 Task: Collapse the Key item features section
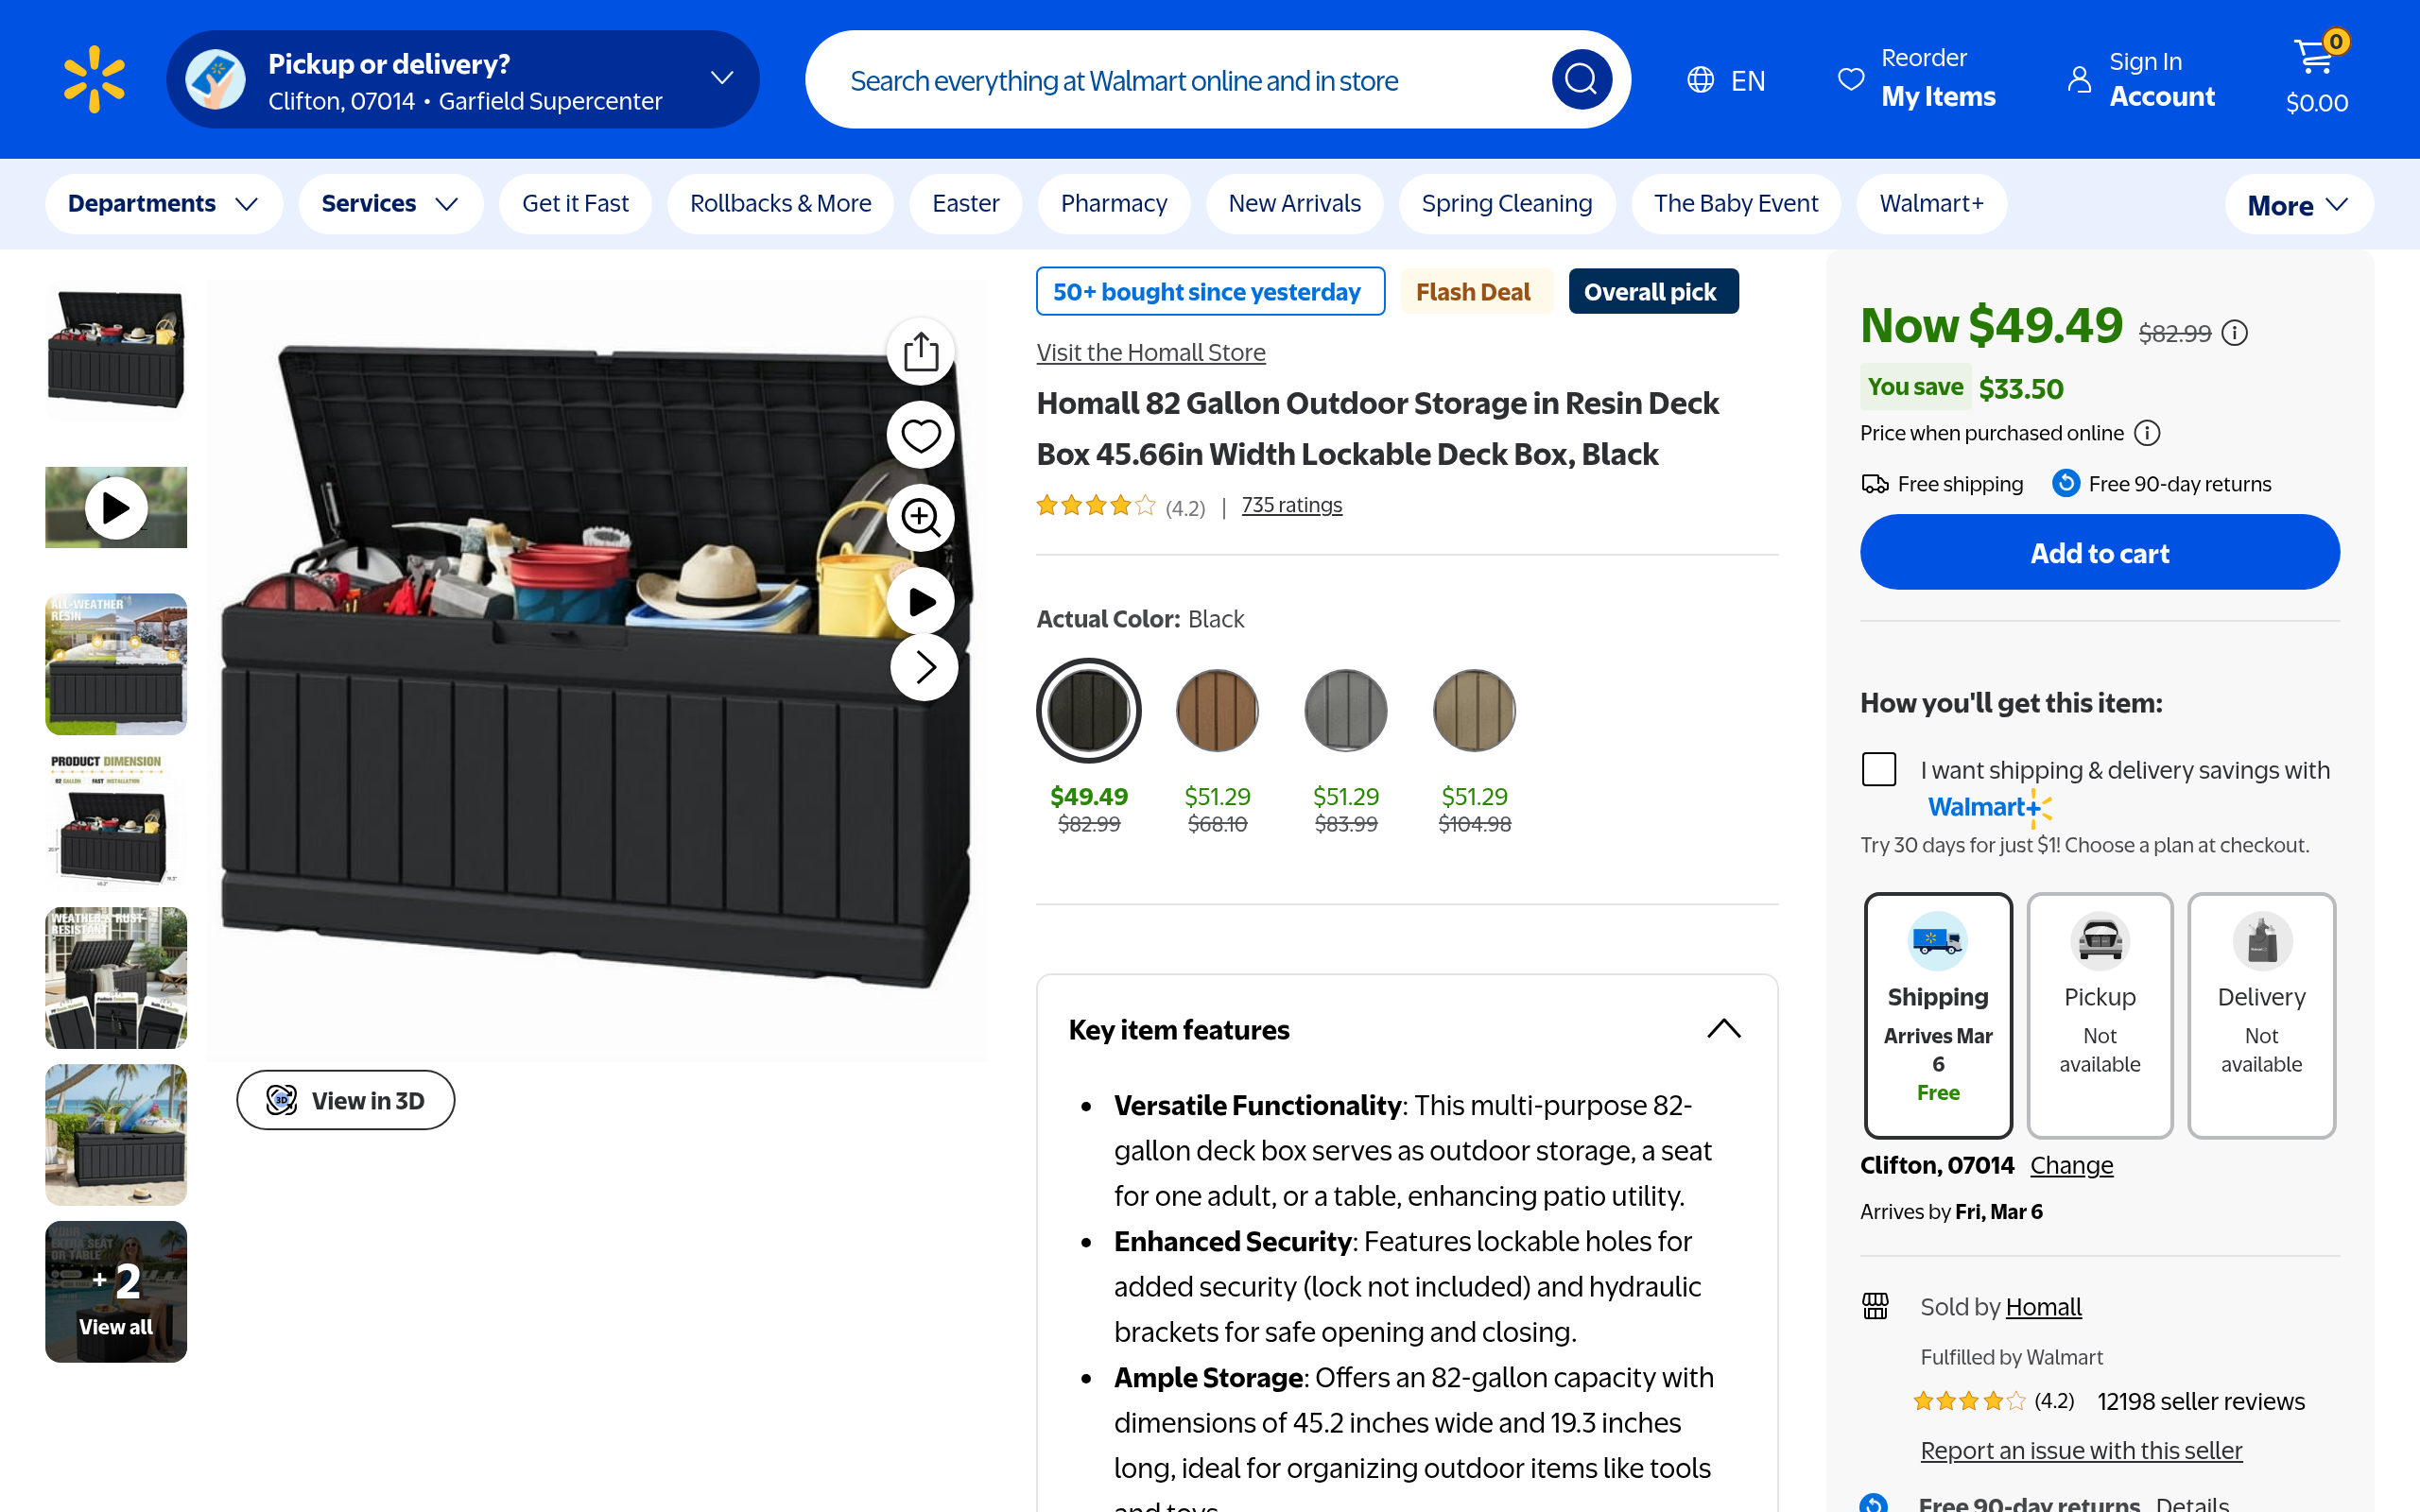click(1723, 1029)
